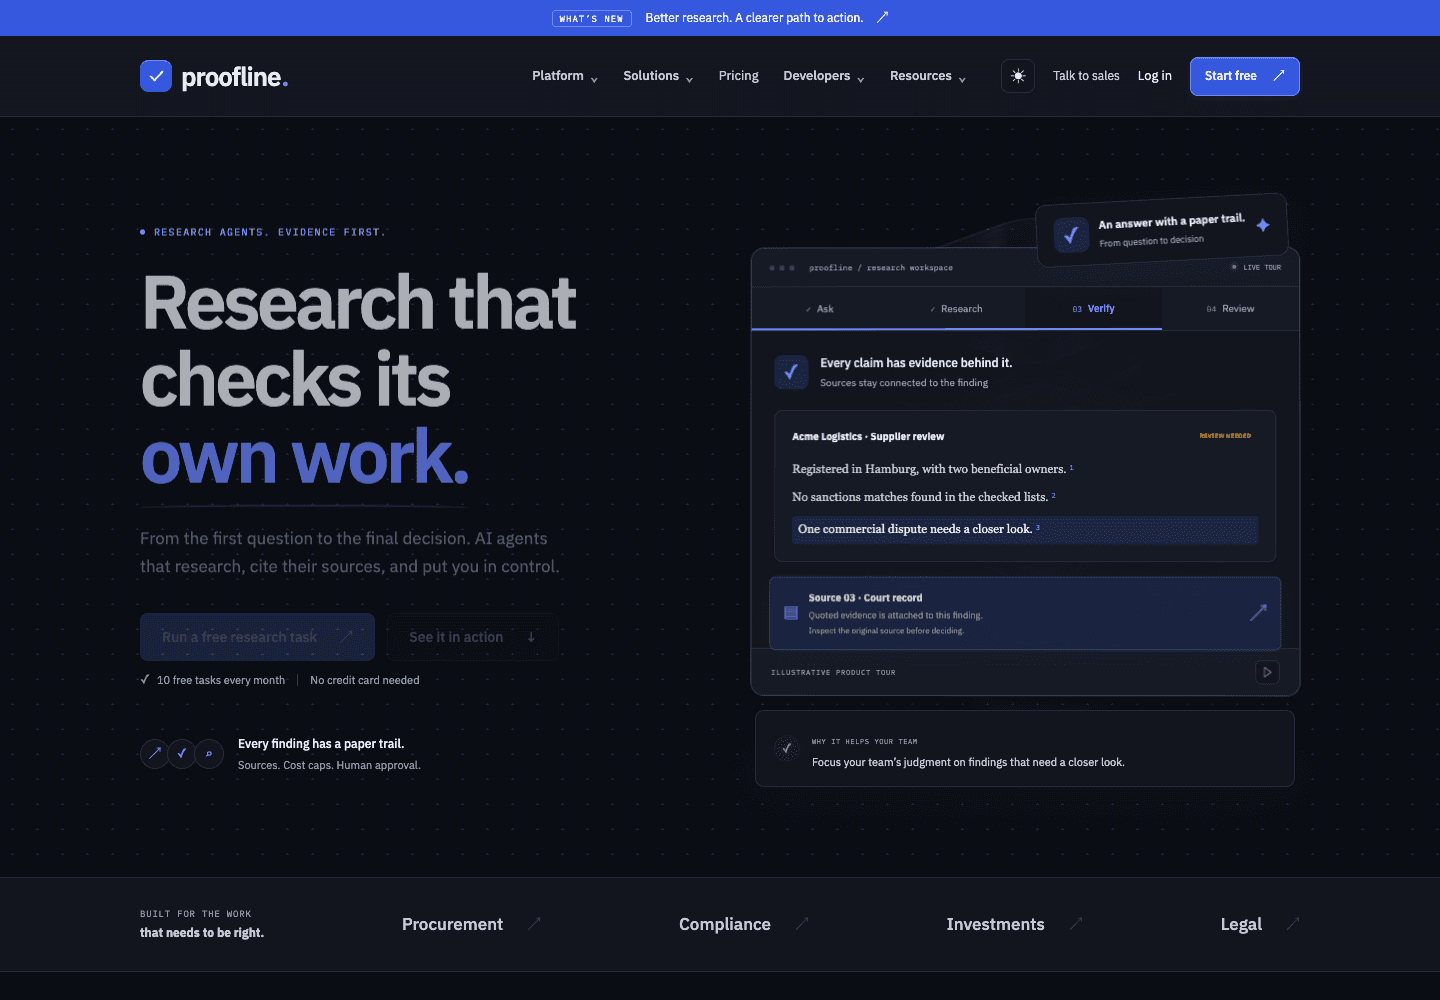Select the 03 Verify tab
1440x1000 pixels.
1093,309
